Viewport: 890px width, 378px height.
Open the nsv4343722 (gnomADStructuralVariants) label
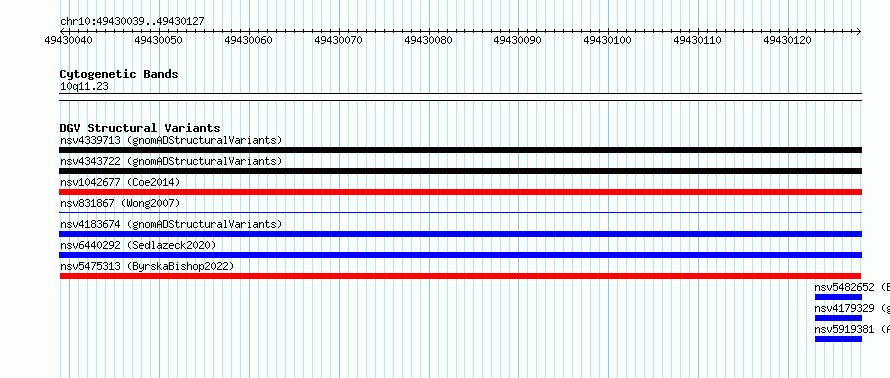(x=171, y=161)
